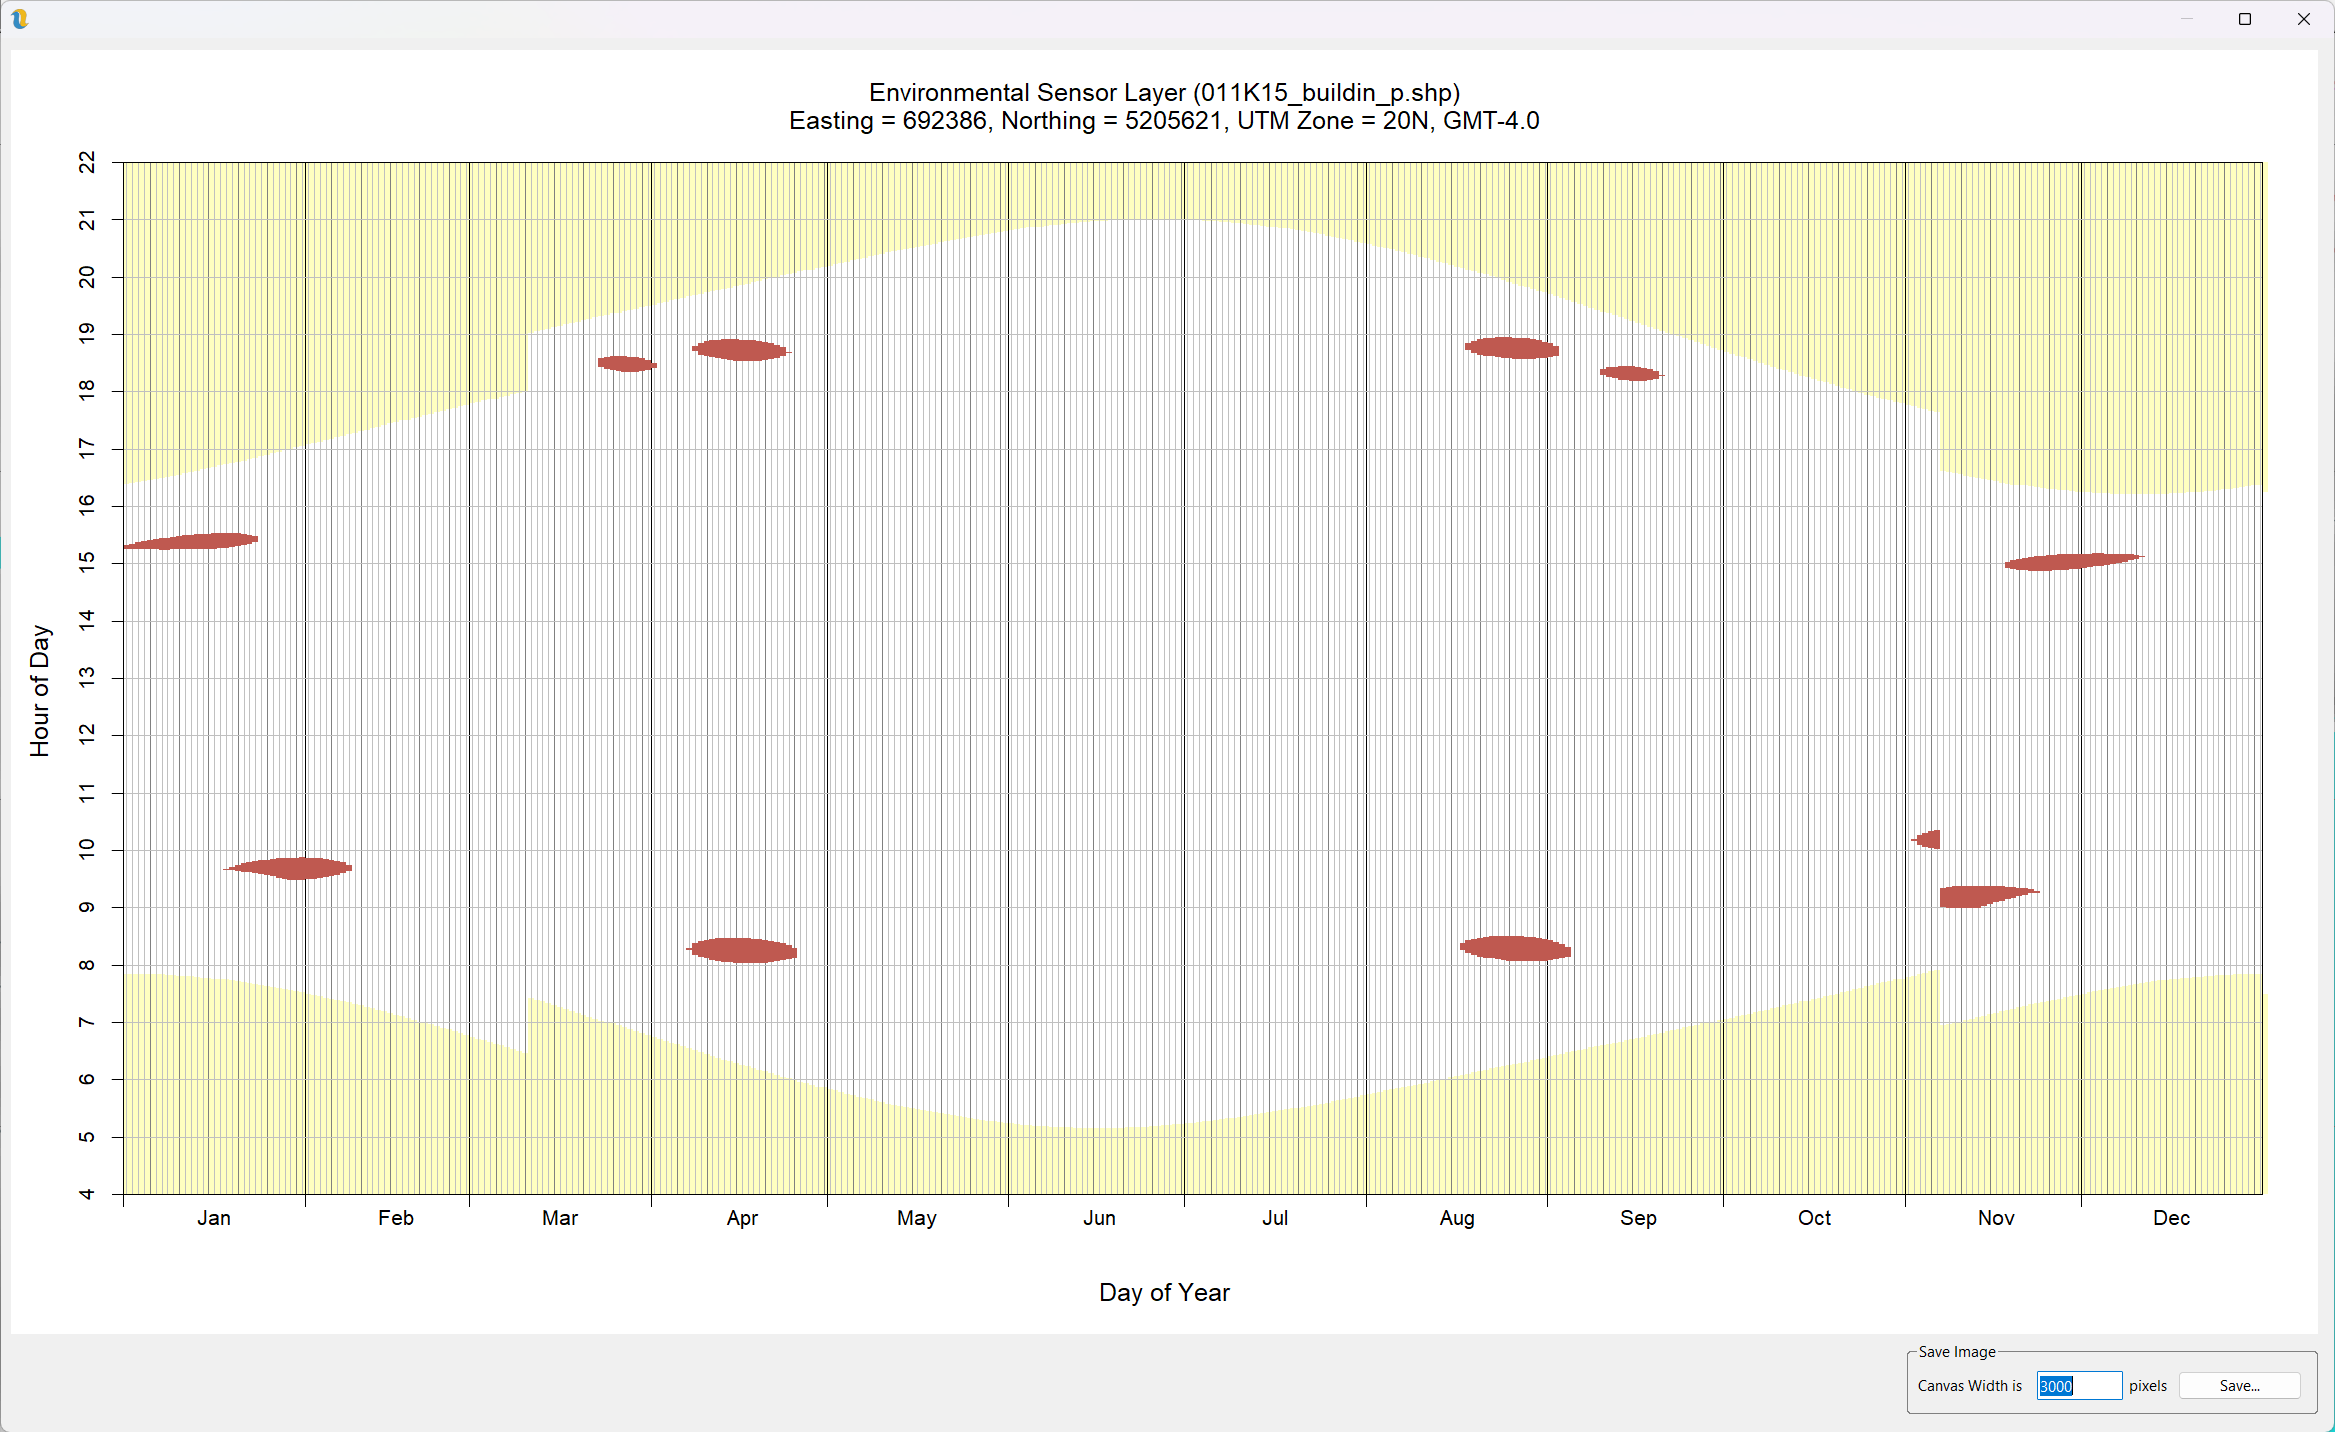Click the Dec month label on x-axis
The image size is (2335, 1432).
click(x=2170, y=1218)
